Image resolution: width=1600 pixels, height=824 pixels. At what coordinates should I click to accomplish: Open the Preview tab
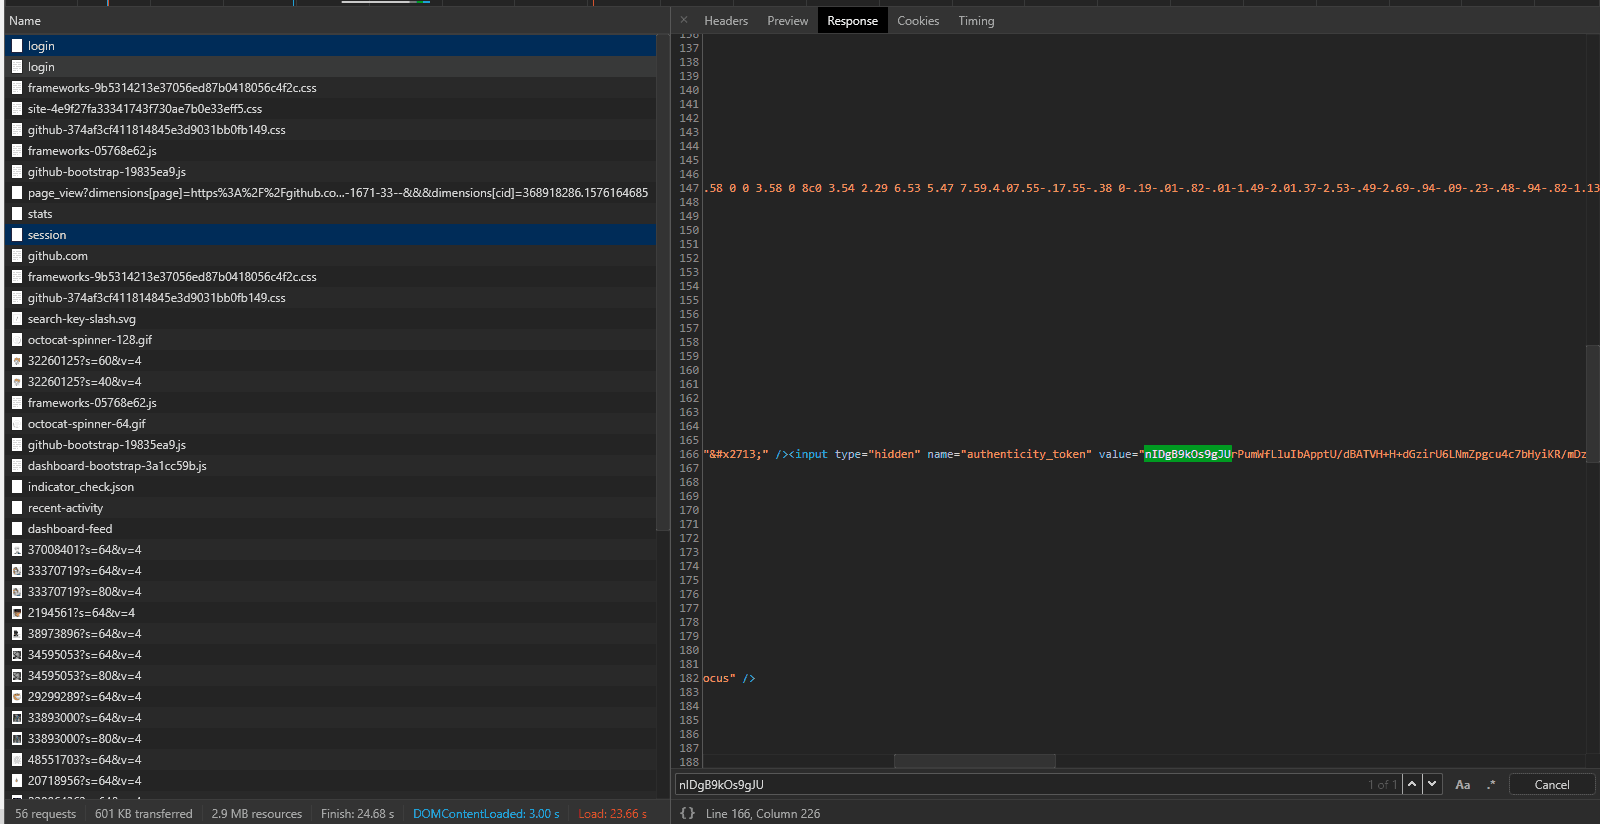[x=787, y=21]
